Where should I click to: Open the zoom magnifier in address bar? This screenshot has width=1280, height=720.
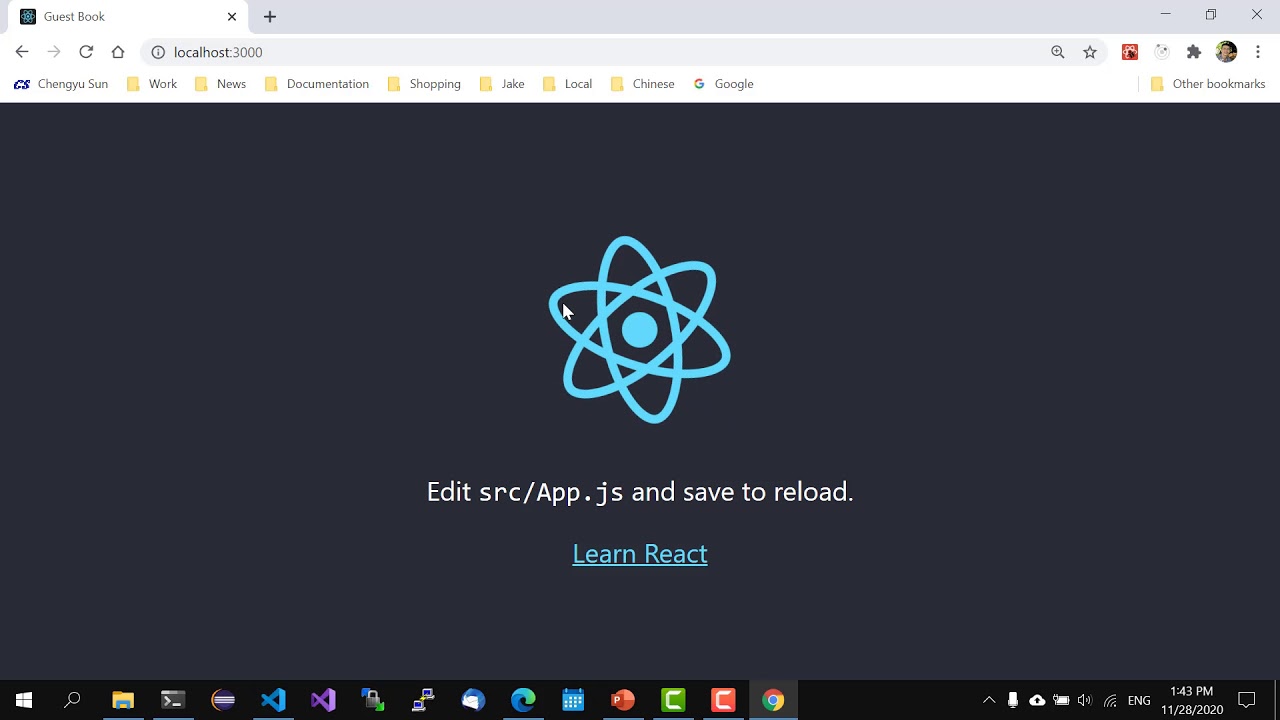(x=1058, y=52)
